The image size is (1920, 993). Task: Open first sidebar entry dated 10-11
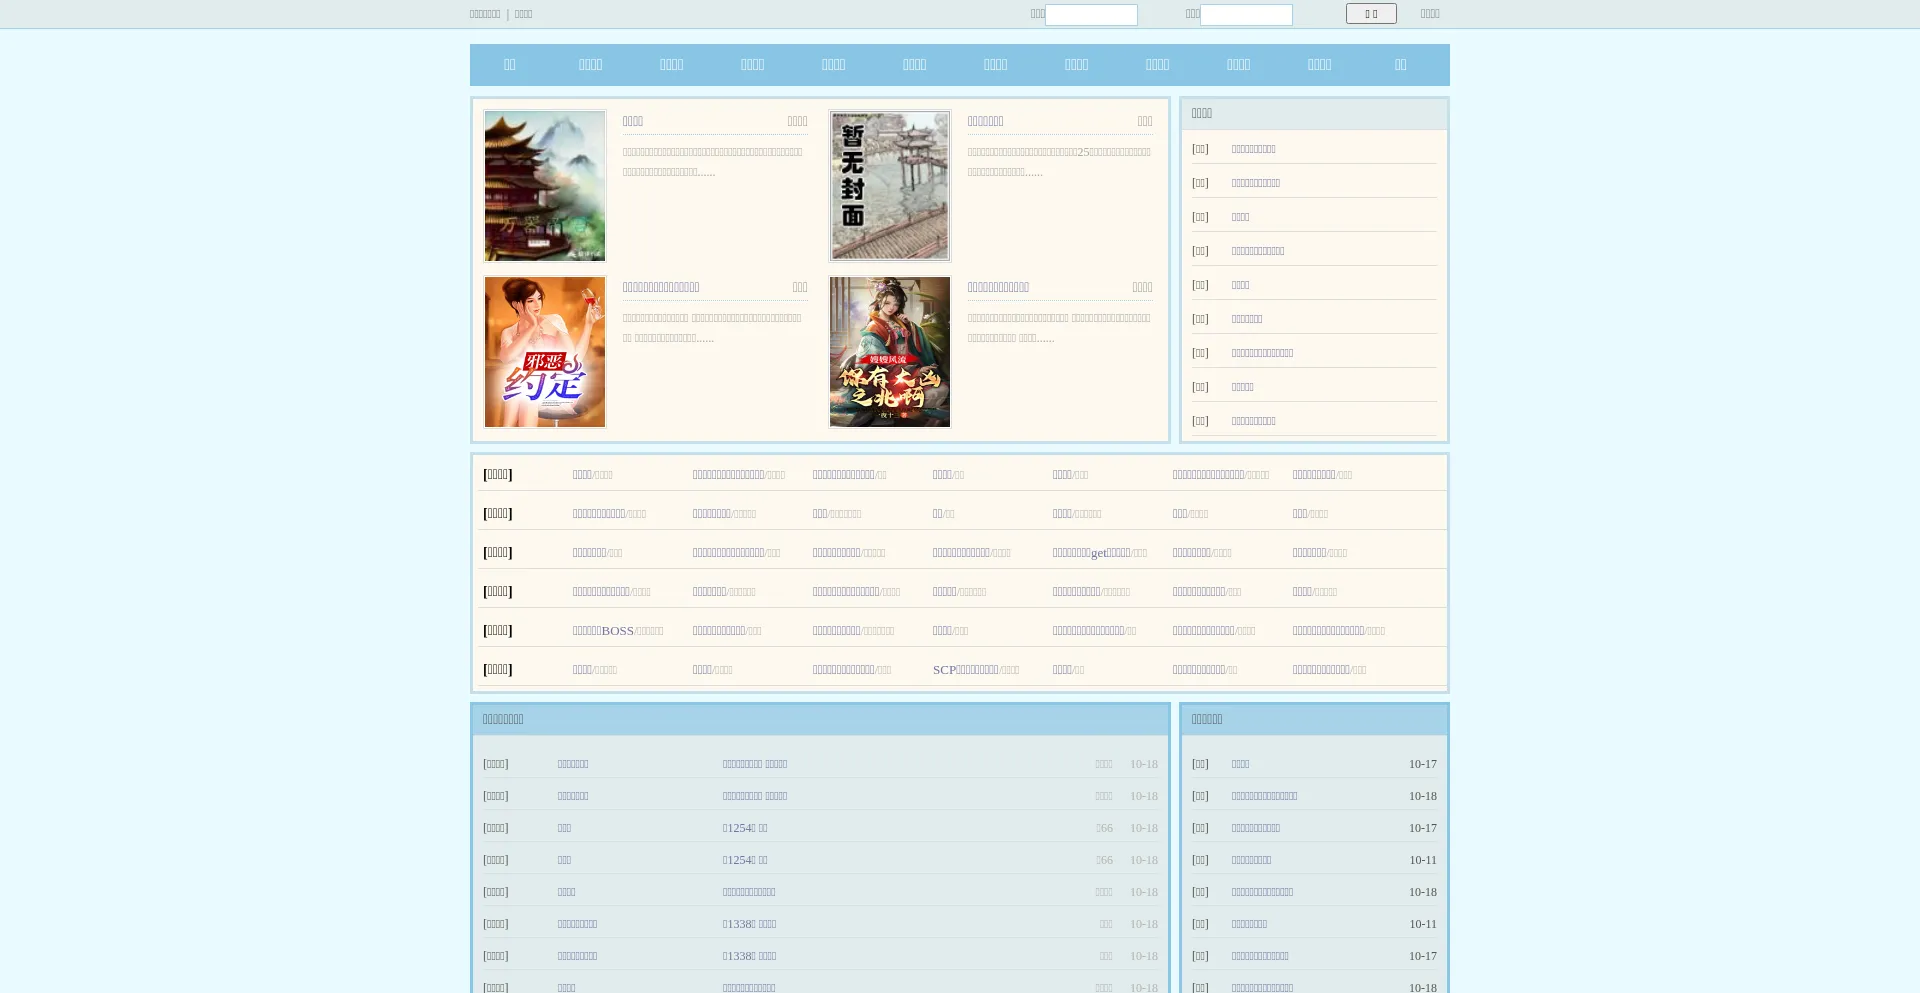point(1251,860)
